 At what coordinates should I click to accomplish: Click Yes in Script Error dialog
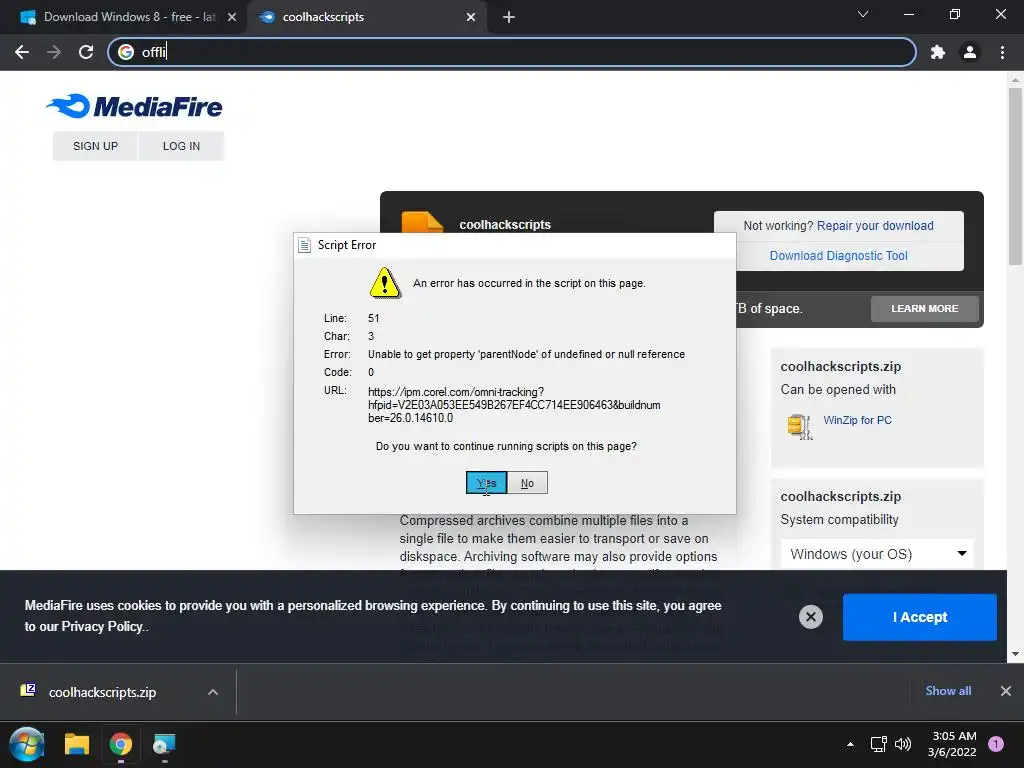tap(487, 483)
